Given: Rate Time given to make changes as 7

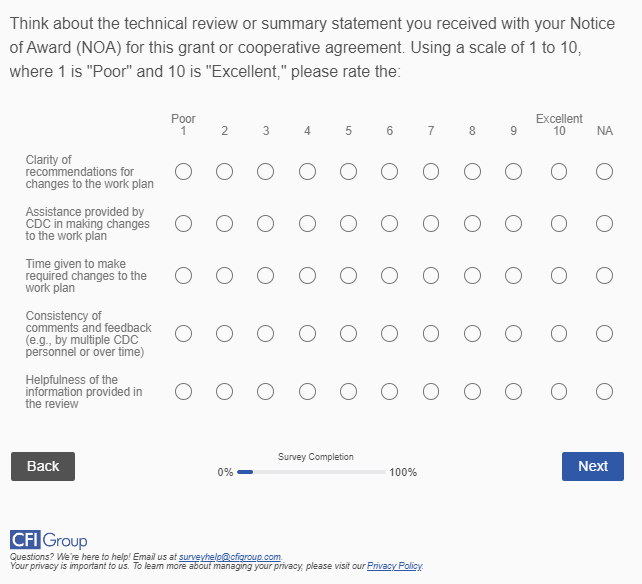Looking at the screenshot, I should [x=431, y=275].
